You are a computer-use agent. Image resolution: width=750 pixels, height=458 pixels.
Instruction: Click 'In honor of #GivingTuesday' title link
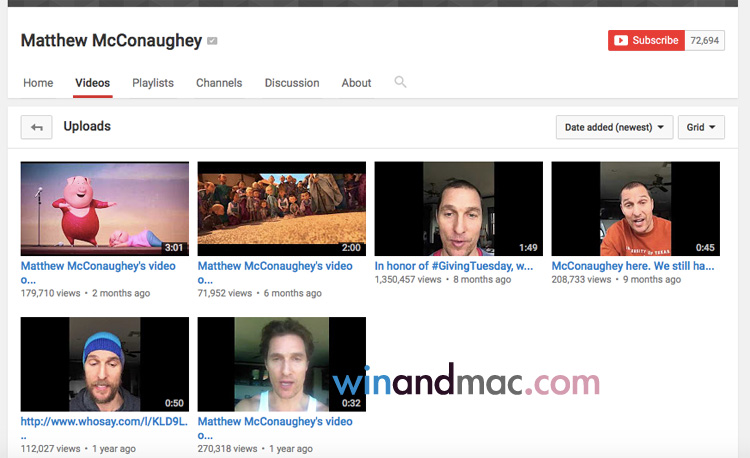click(453, 266)
